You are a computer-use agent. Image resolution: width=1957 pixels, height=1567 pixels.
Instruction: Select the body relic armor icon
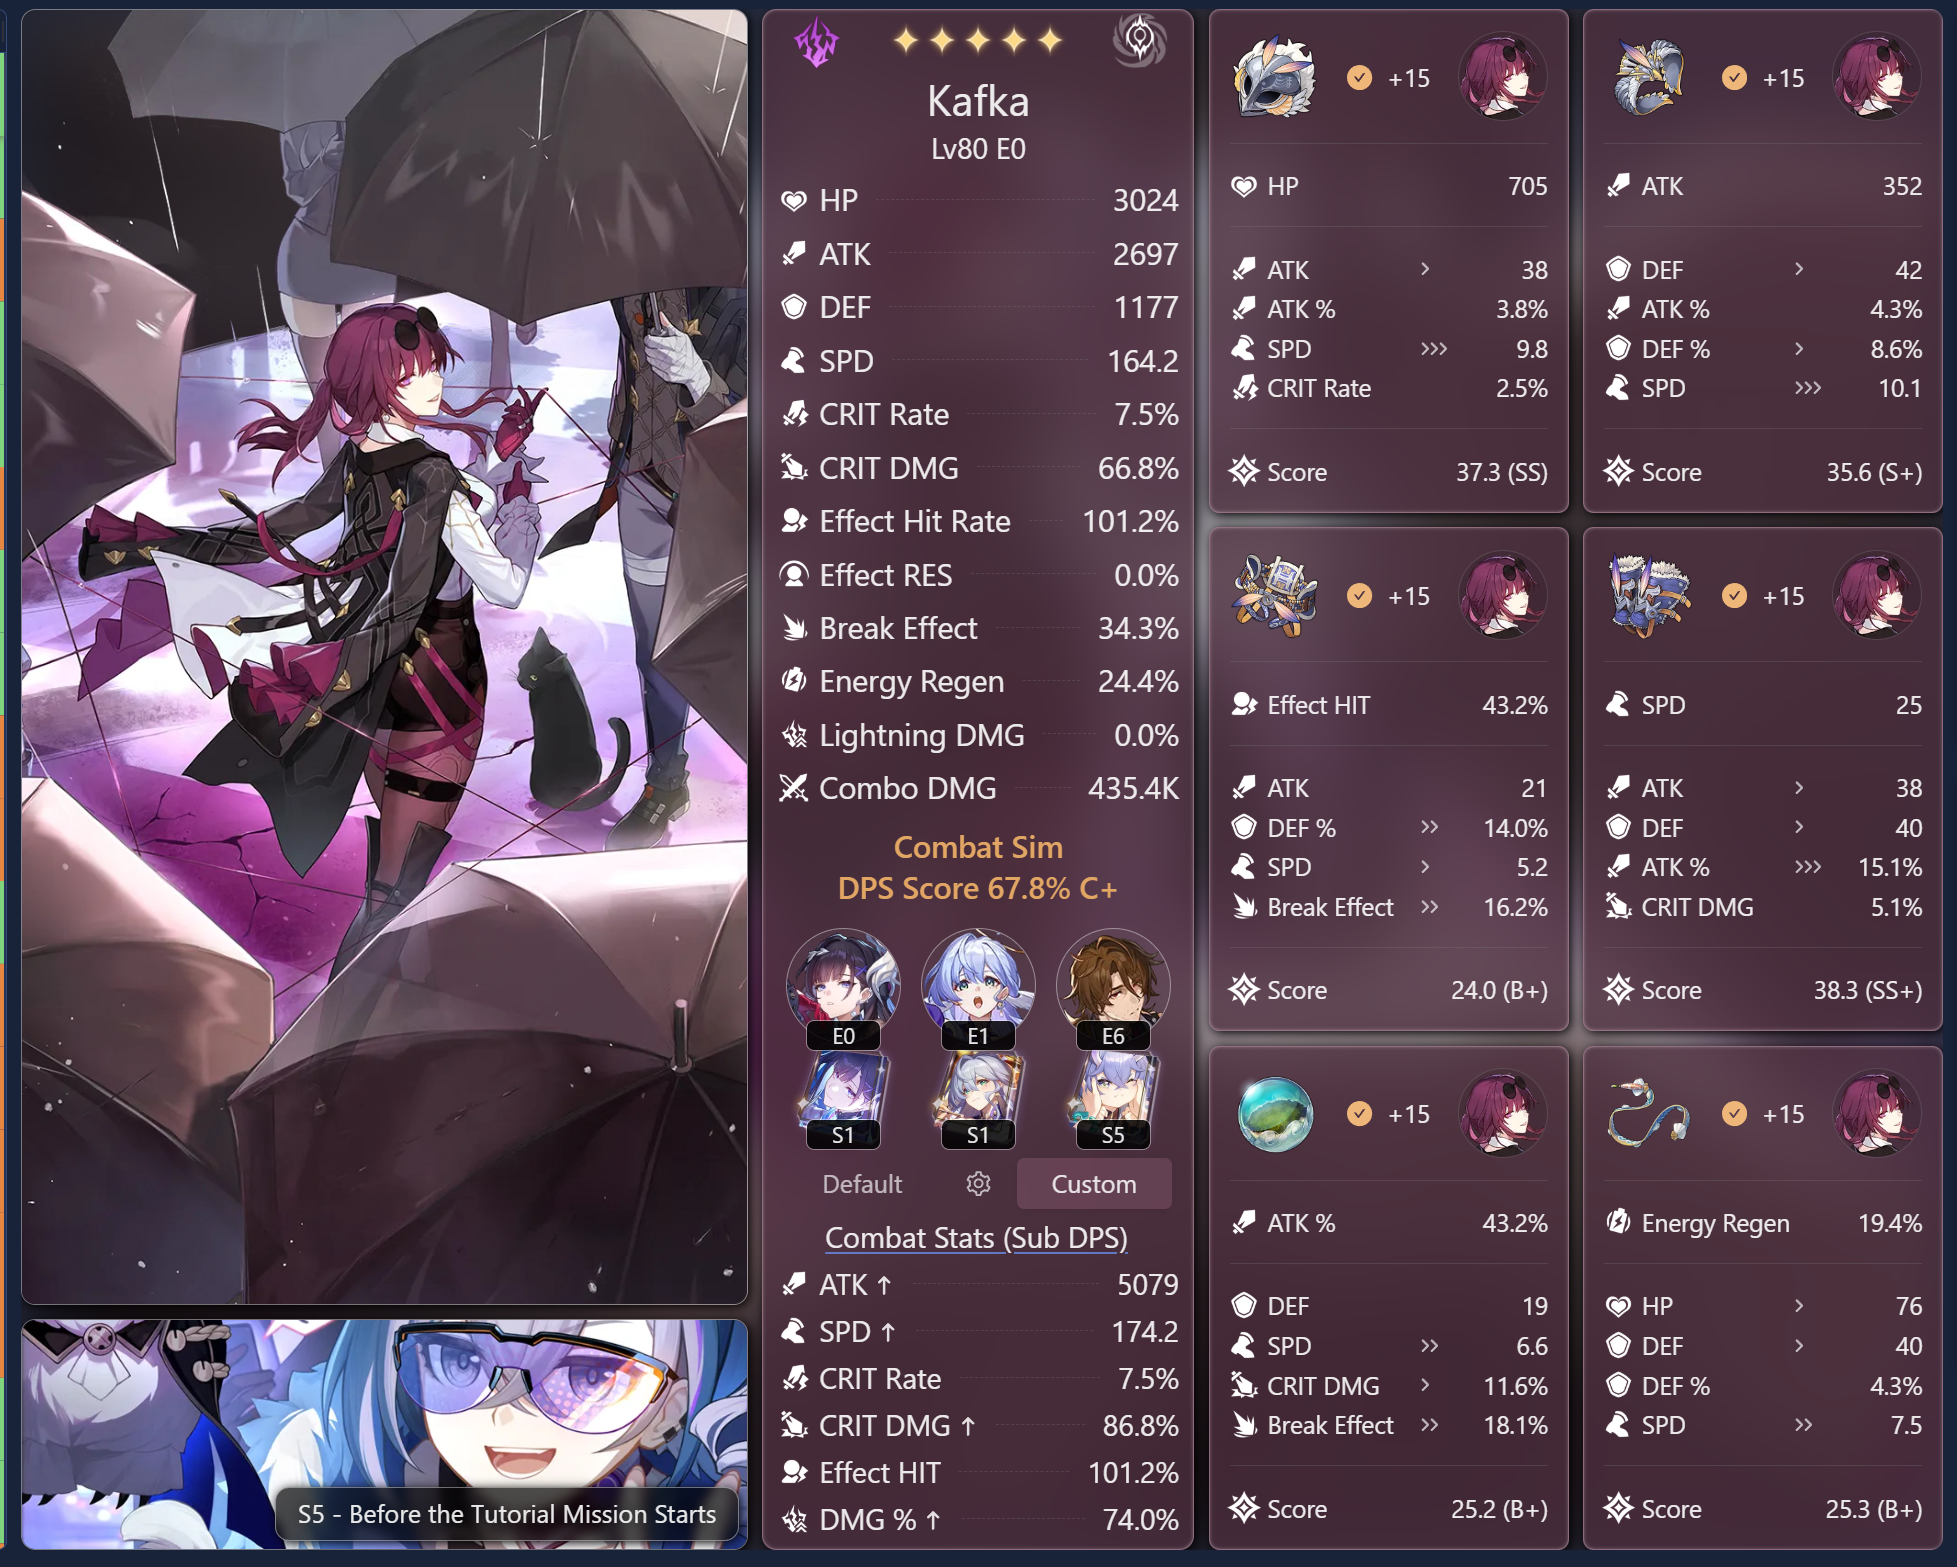click(x=1273, y=596)
